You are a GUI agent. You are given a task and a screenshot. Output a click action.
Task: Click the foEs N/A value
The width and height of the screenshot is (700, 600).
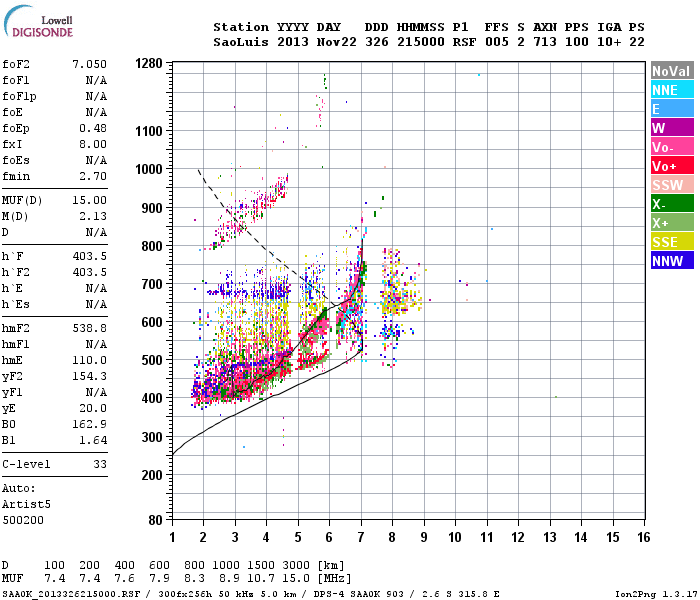(96, 160)
